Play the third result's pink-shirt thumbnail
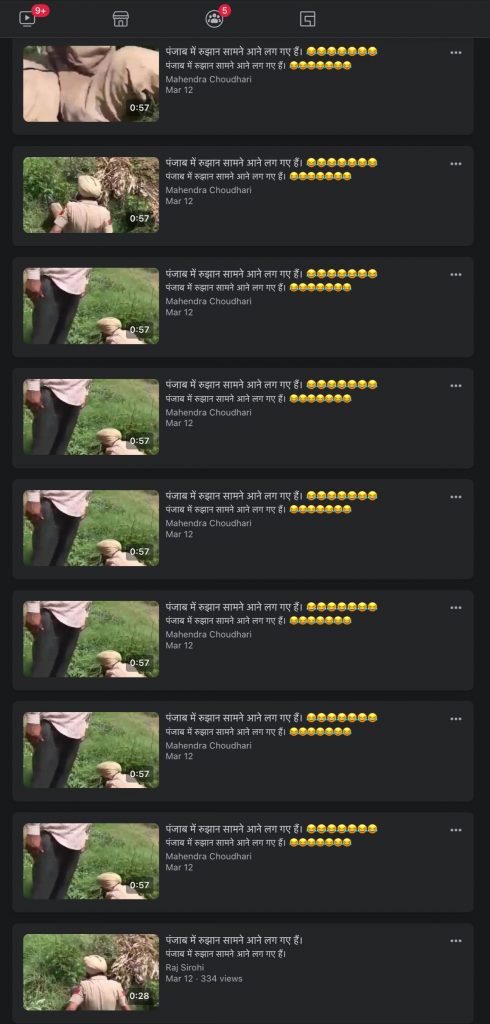The image size is (490, 1024). click(91, 306)
